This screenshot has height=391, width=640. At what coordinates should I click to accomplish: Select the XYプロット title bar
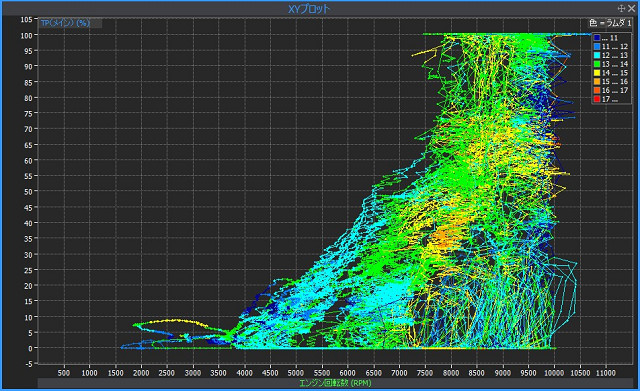click(309, 9)
